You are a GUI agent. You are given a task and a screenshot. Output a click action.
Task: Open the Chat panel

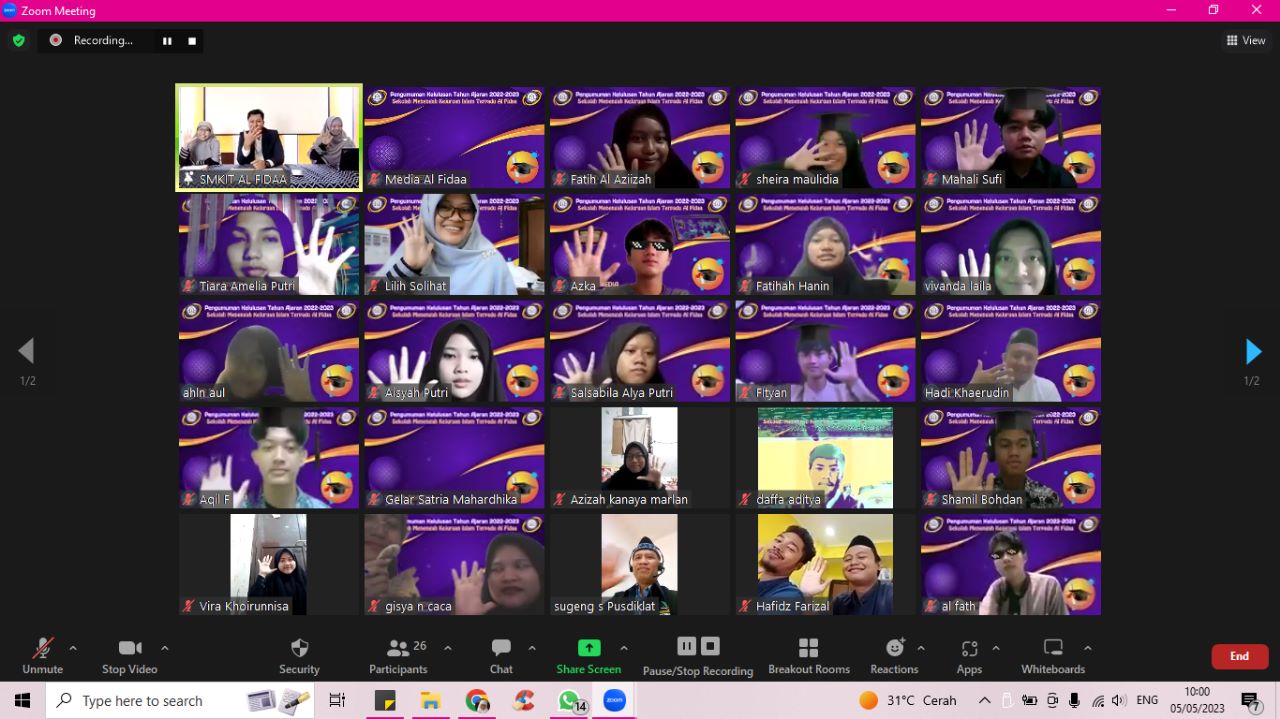click(x=501, y=655)
